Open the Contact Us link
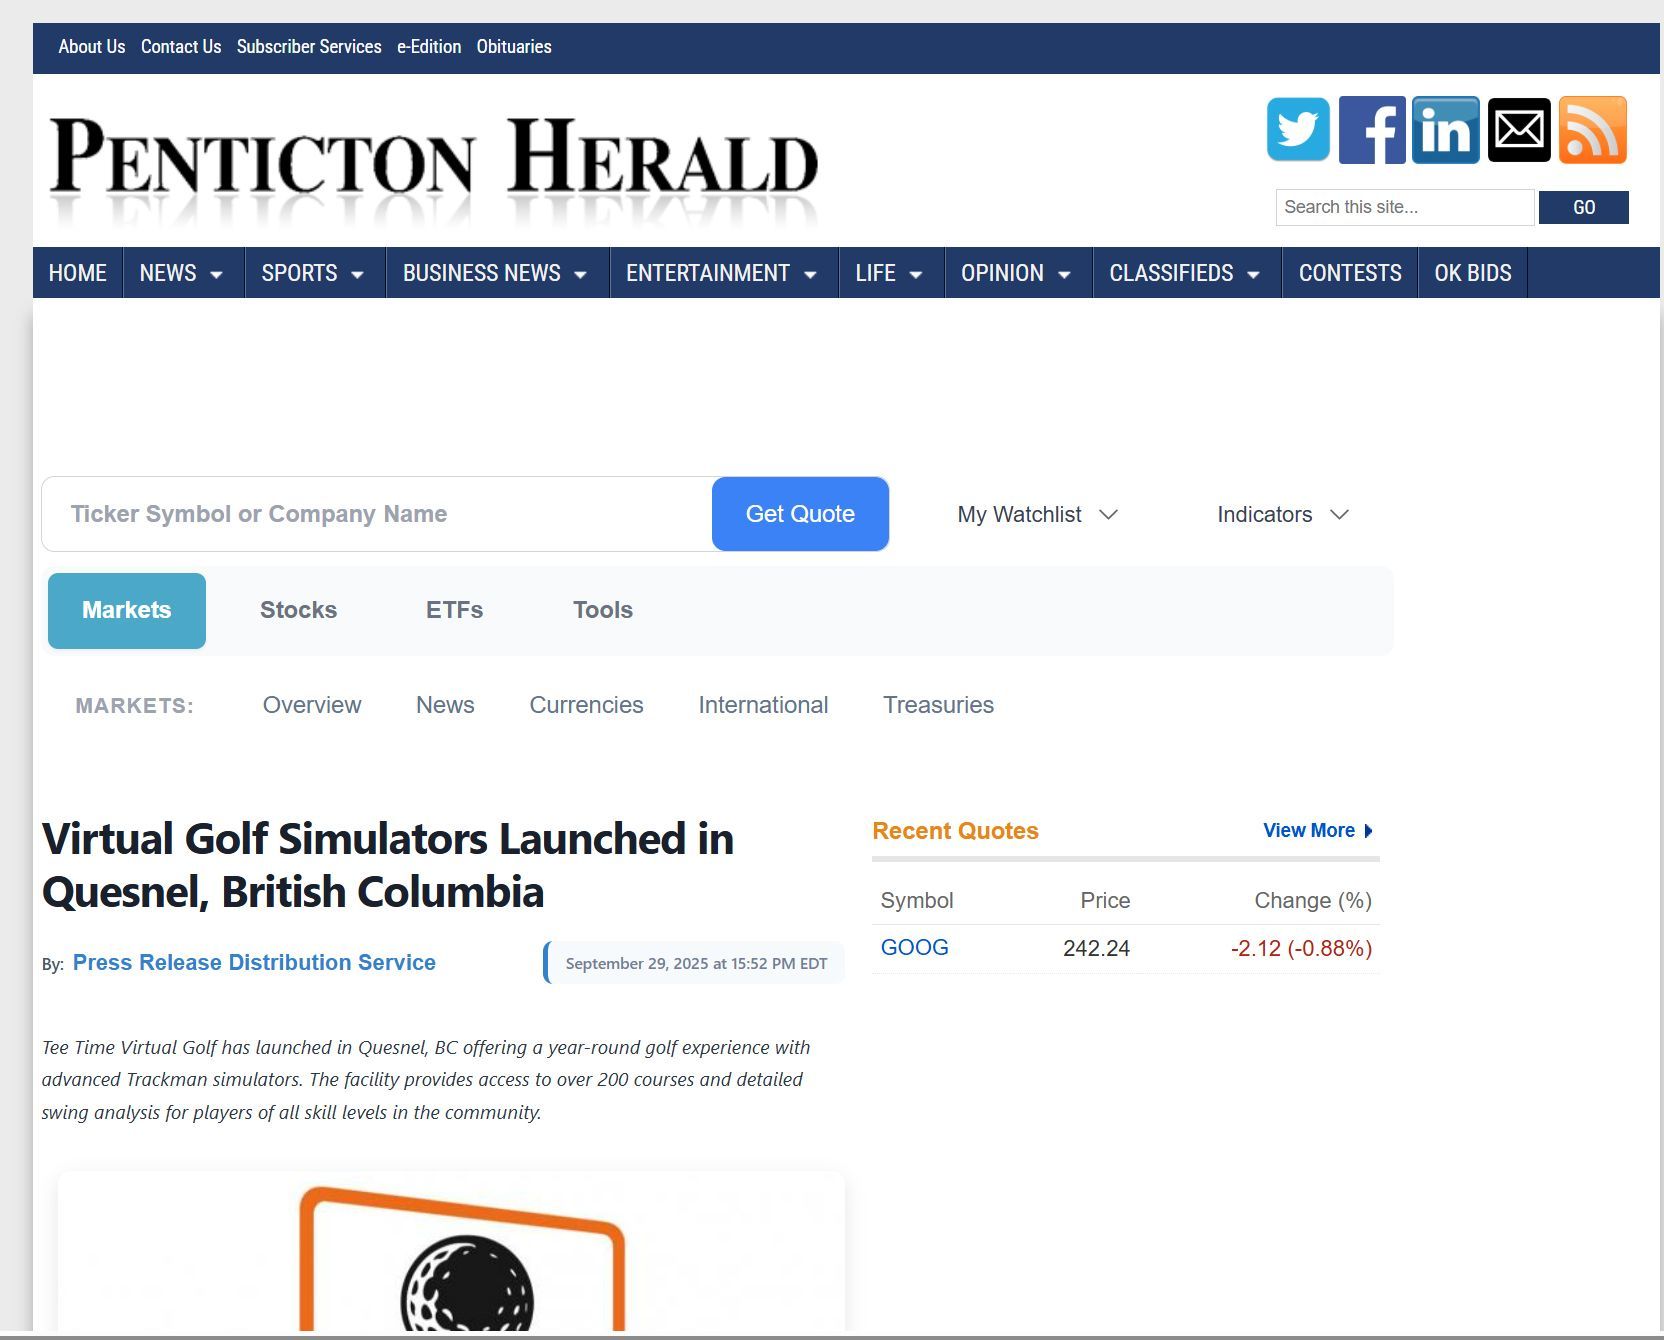This screenshot has width=1664, height=1340. coord(181,47)
